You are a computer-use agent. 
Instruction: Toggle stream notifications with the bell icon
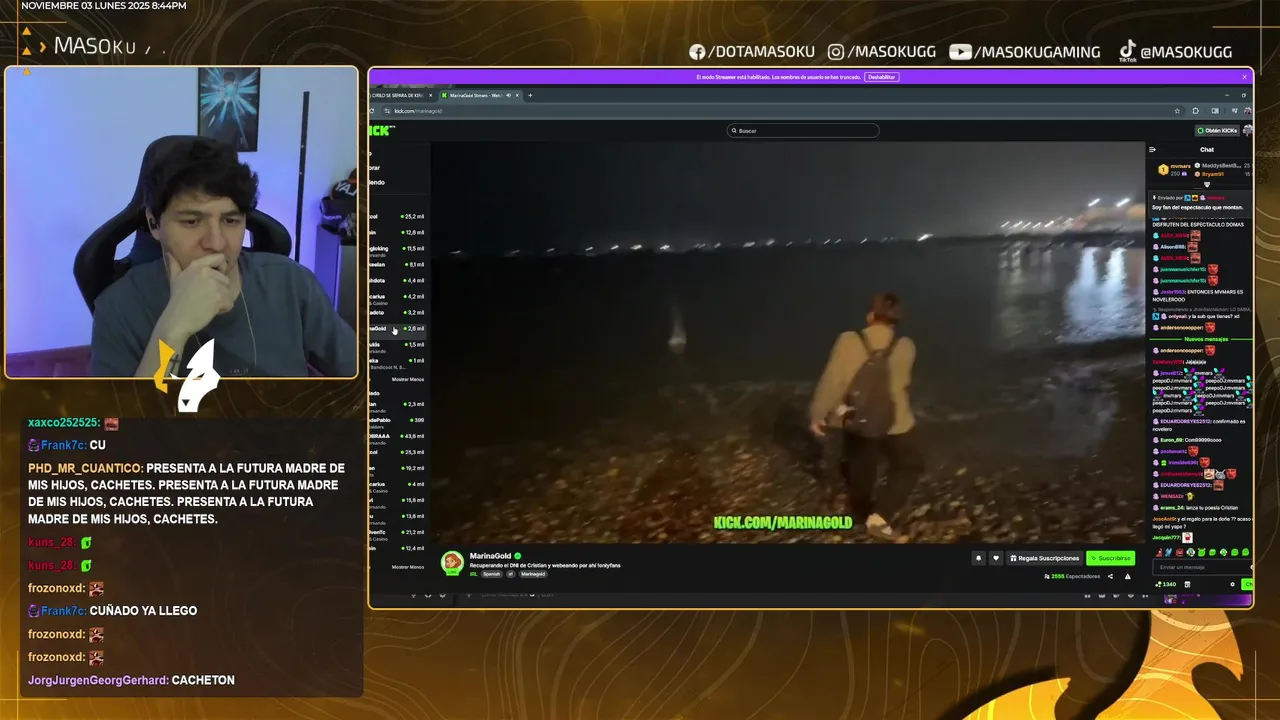pyautogui.click(x=978, y=558)
